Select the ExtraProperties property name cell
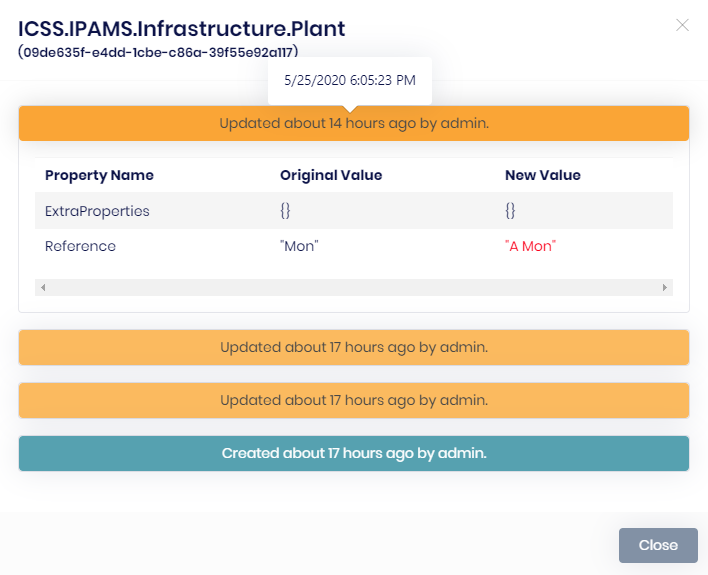 [x=97, y=211]
